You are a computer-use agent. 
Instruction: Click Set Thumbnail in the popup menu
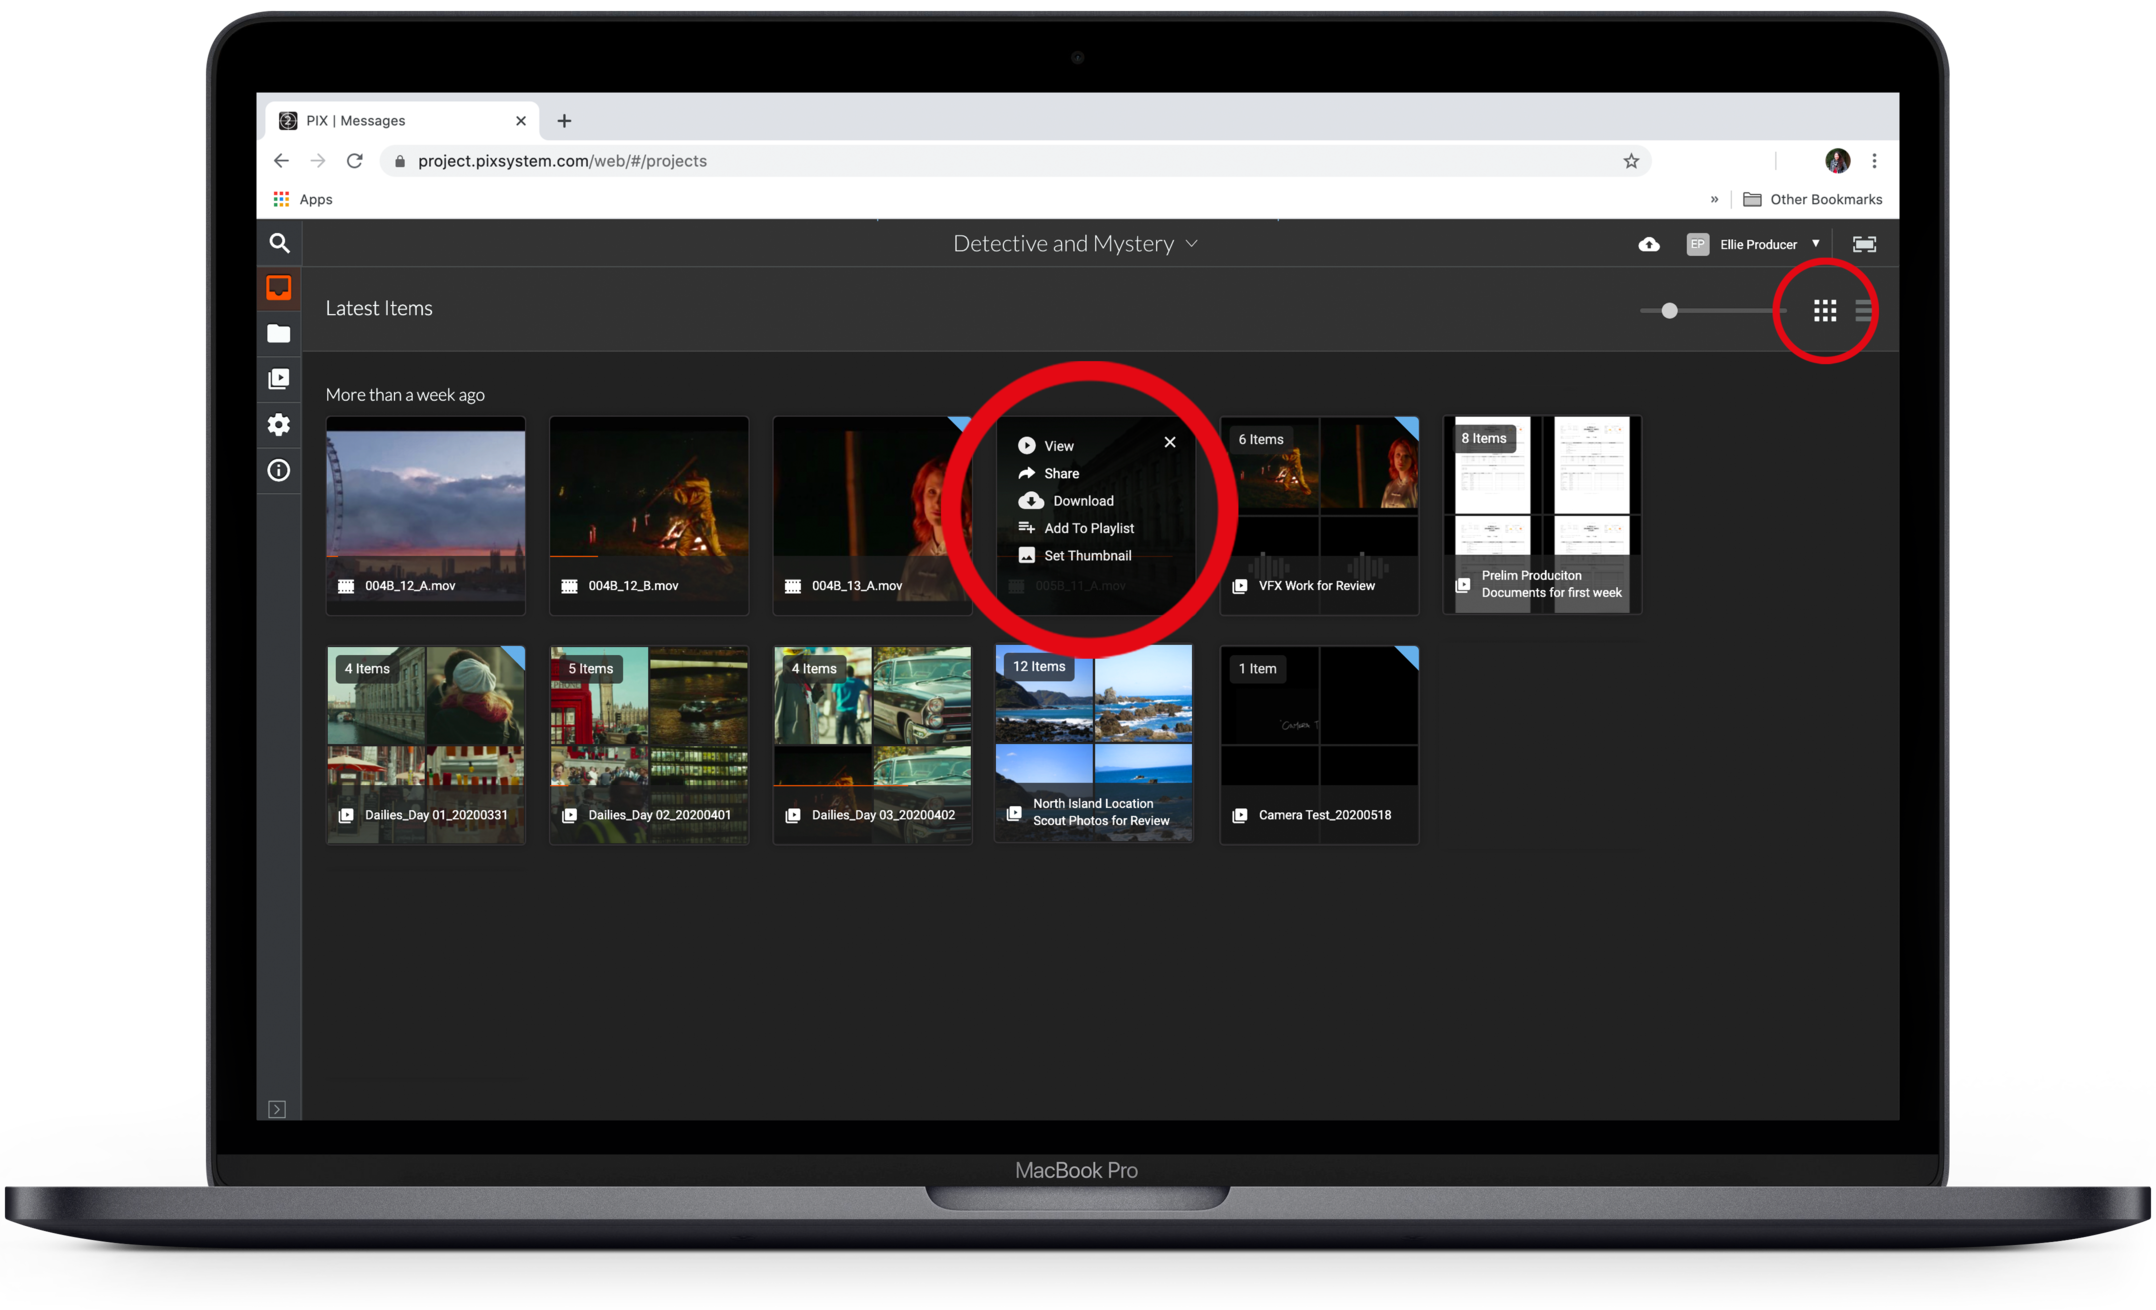pos(1087,556)
